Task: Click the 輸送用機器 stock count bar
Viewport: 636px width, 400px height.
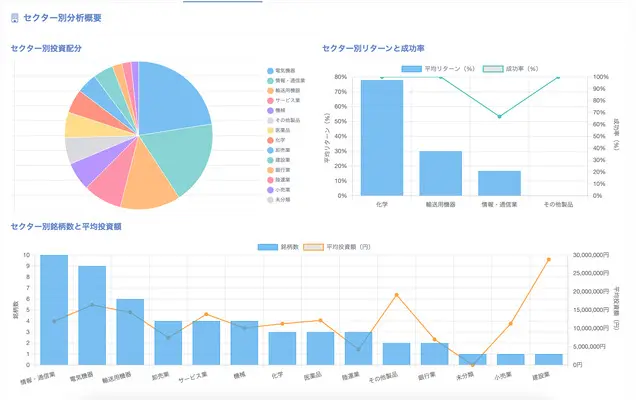Action: tap(130, 332)
